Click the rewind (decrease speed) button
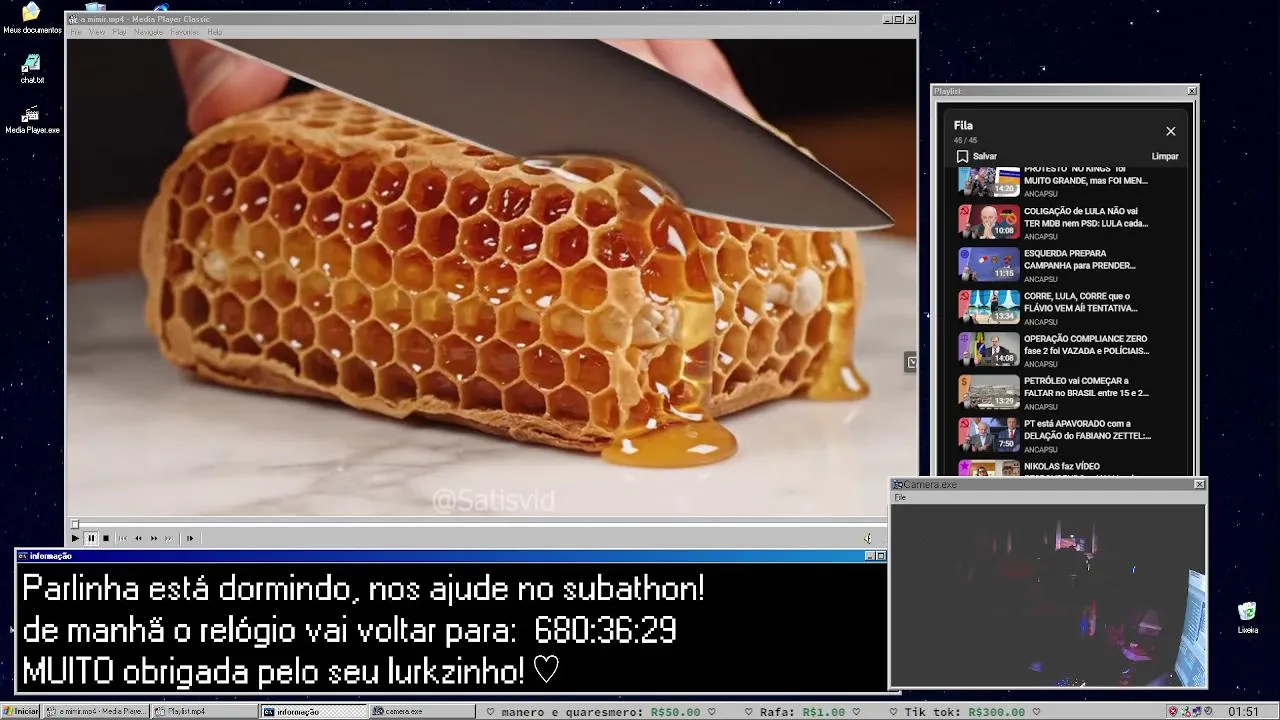 click(138, 538)
